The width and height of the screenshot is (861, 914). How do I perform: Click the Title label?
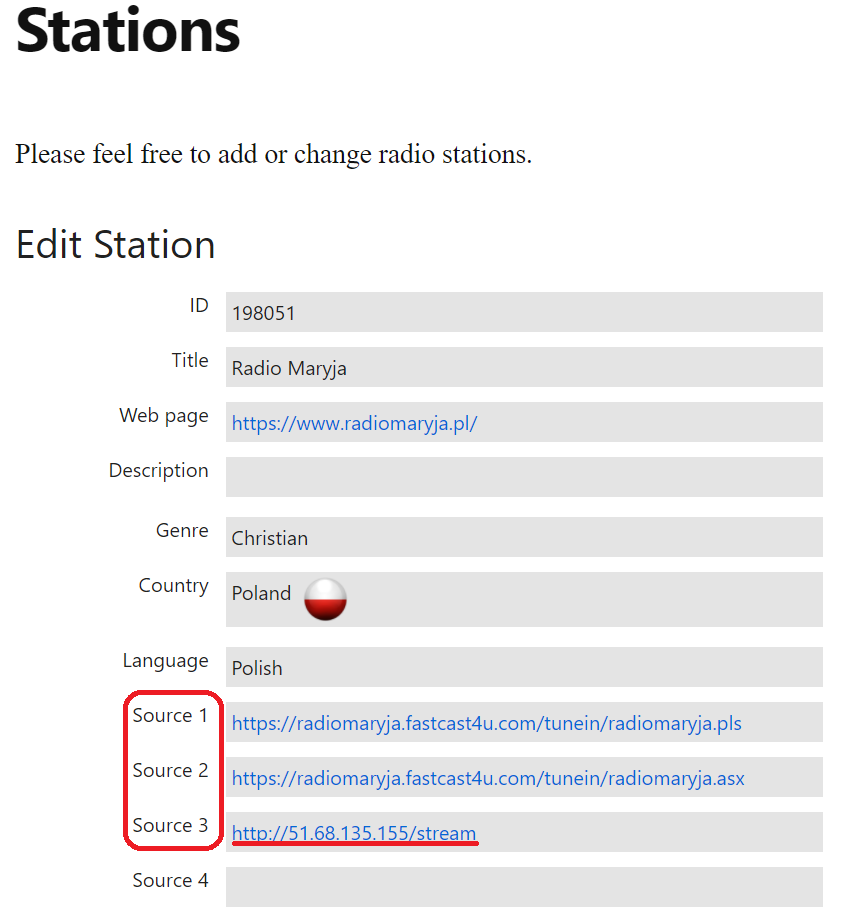[190, 360]
